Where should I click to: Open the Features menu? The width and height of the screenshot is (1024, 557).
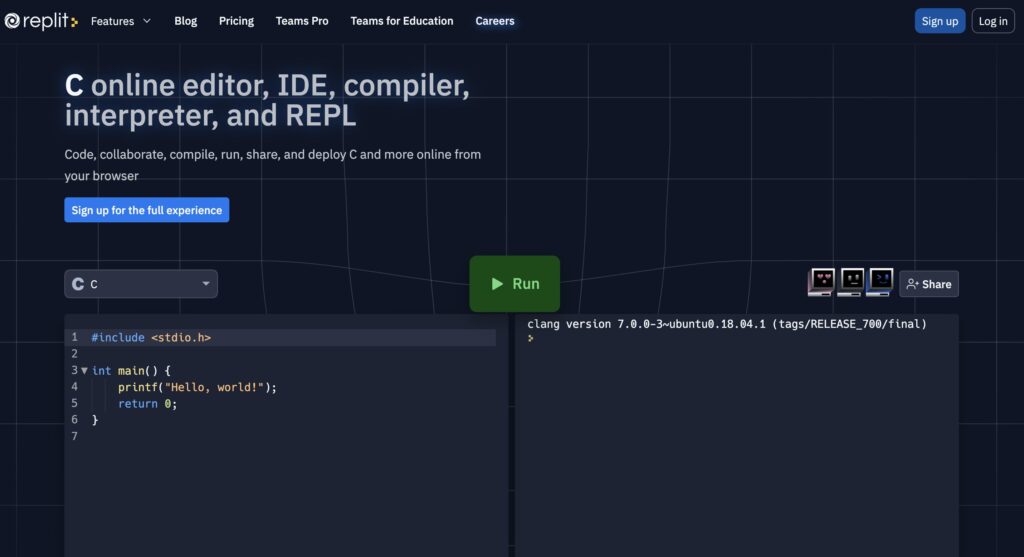121,21
